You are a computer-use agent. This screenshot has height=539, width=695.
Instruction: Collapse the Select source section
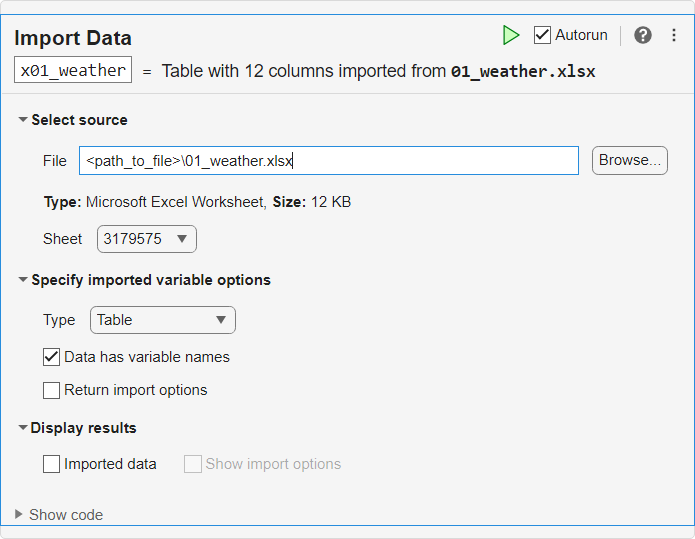pyautogui.click(x=23, y=120)
